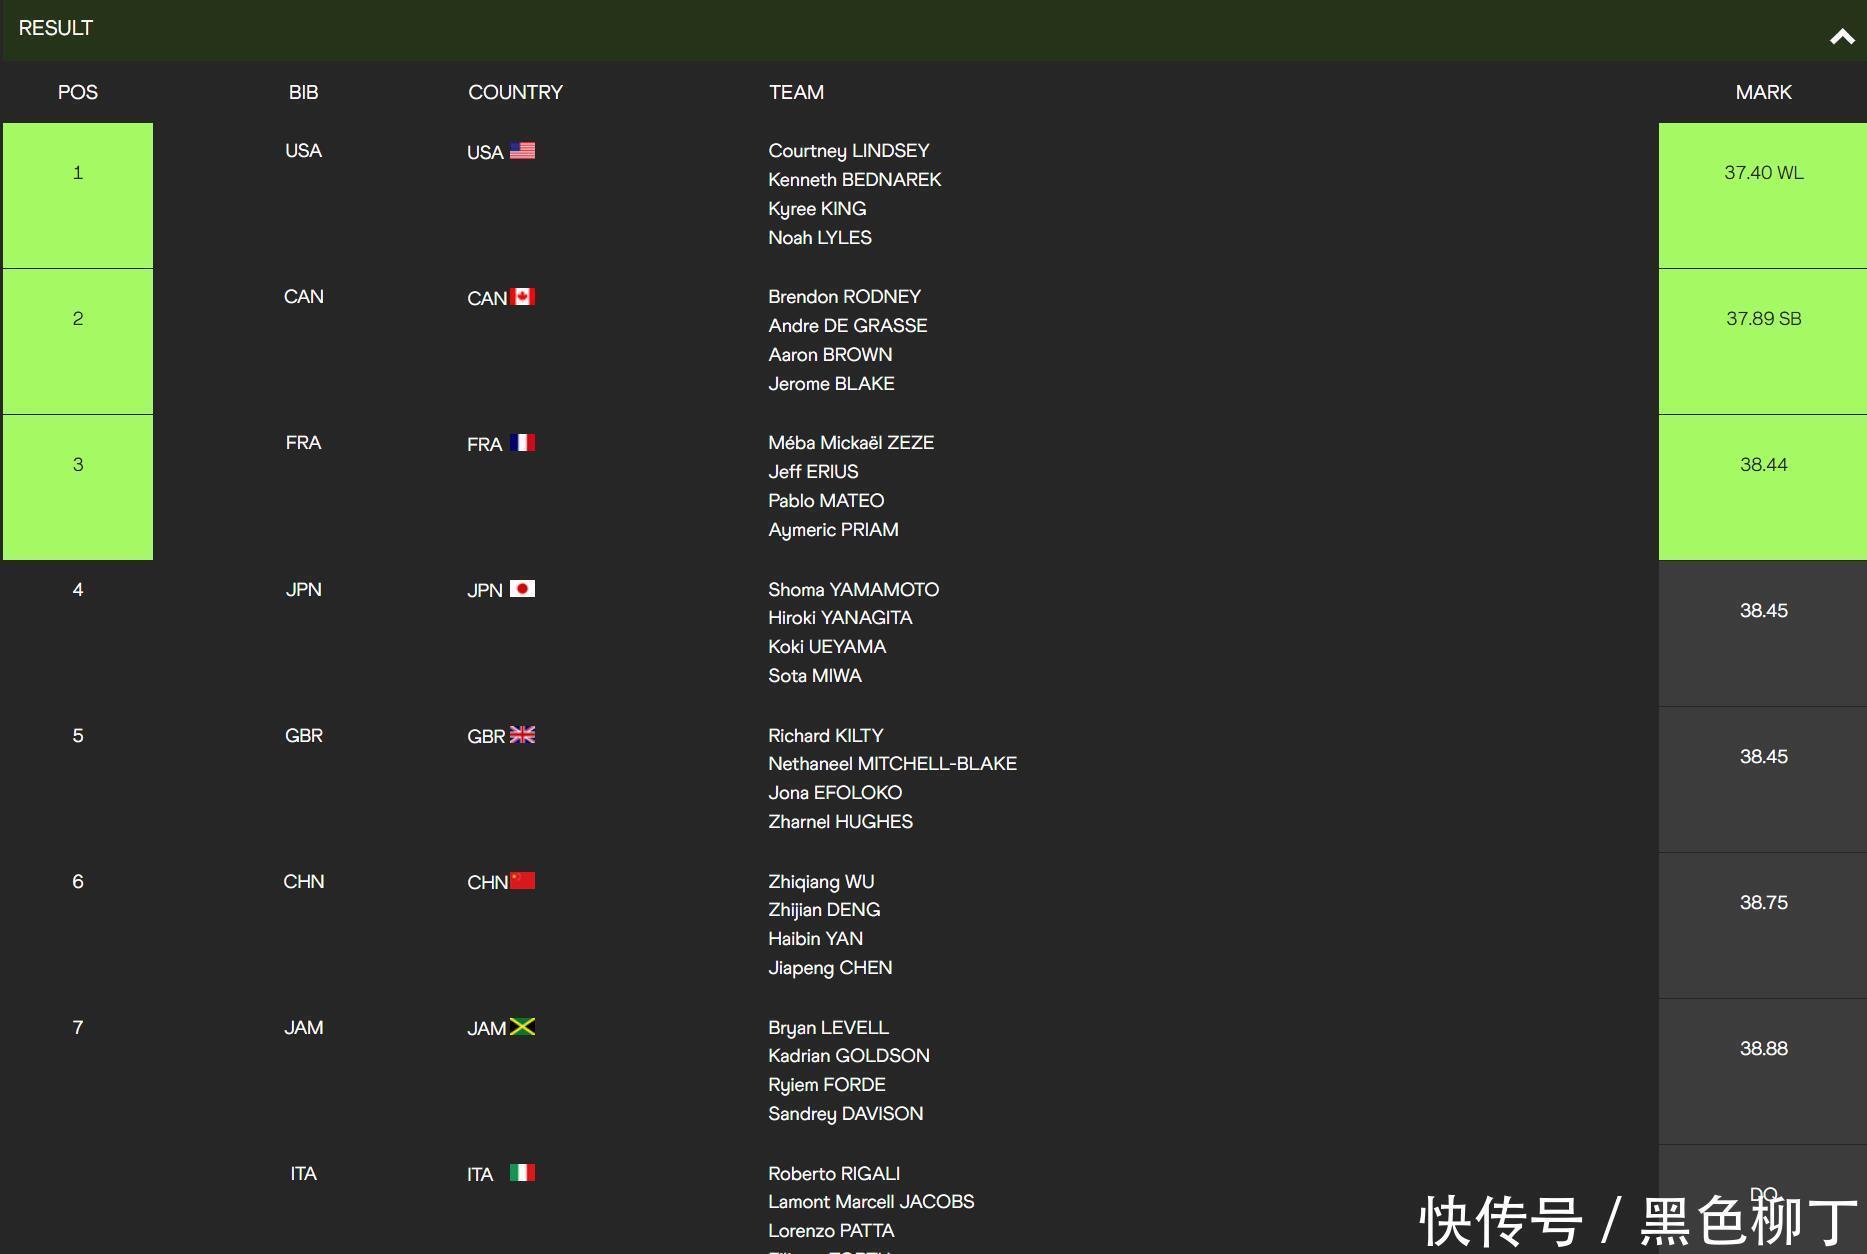Click the Italy flag icon
The height and width of the screenshot is (1254, 1867).
(x=522, y=1173)
